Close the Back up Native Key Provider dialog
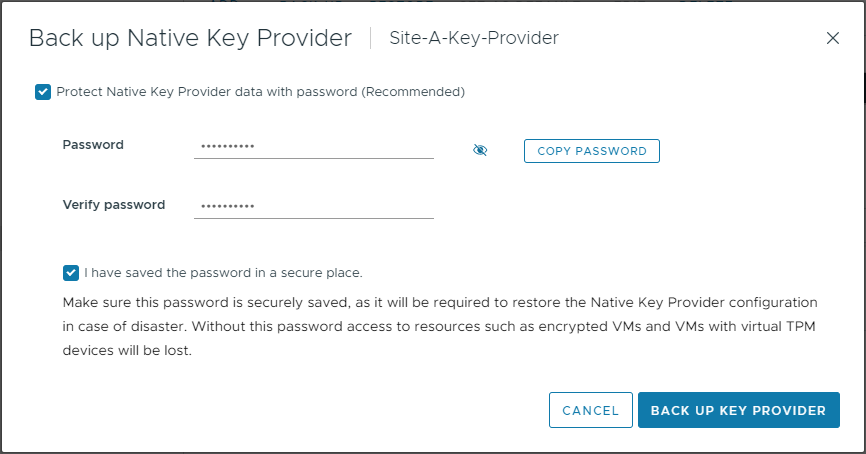This screenshot has height=454, width=866. (832, 38)
